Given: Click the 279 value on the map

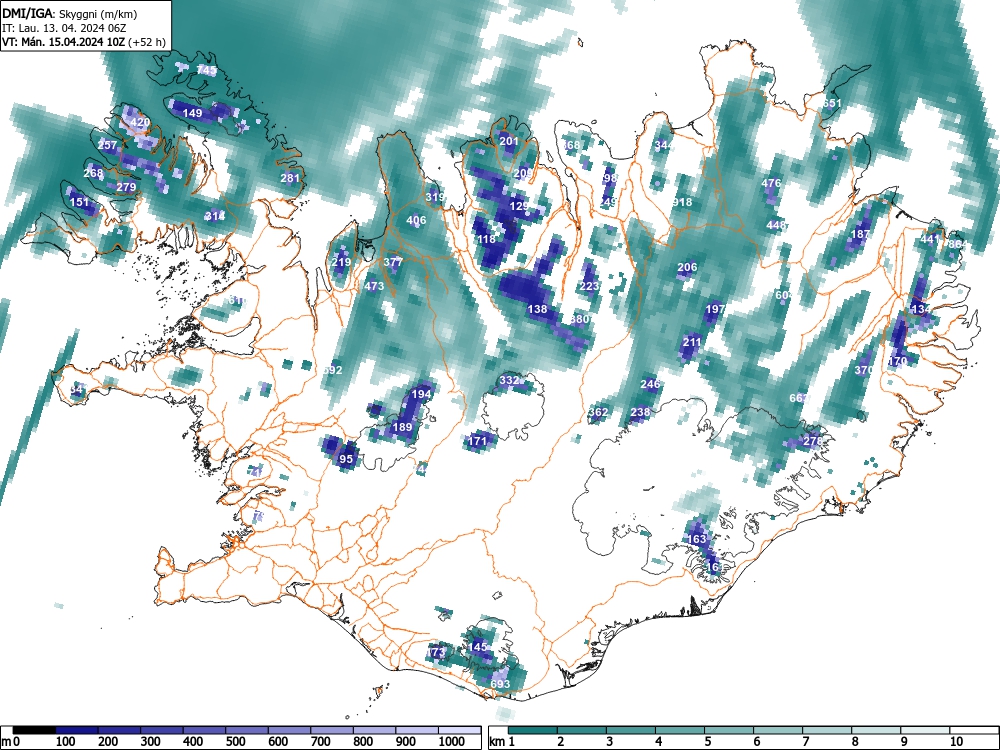Looking at the screenshot, I should (x=126, y=187).
